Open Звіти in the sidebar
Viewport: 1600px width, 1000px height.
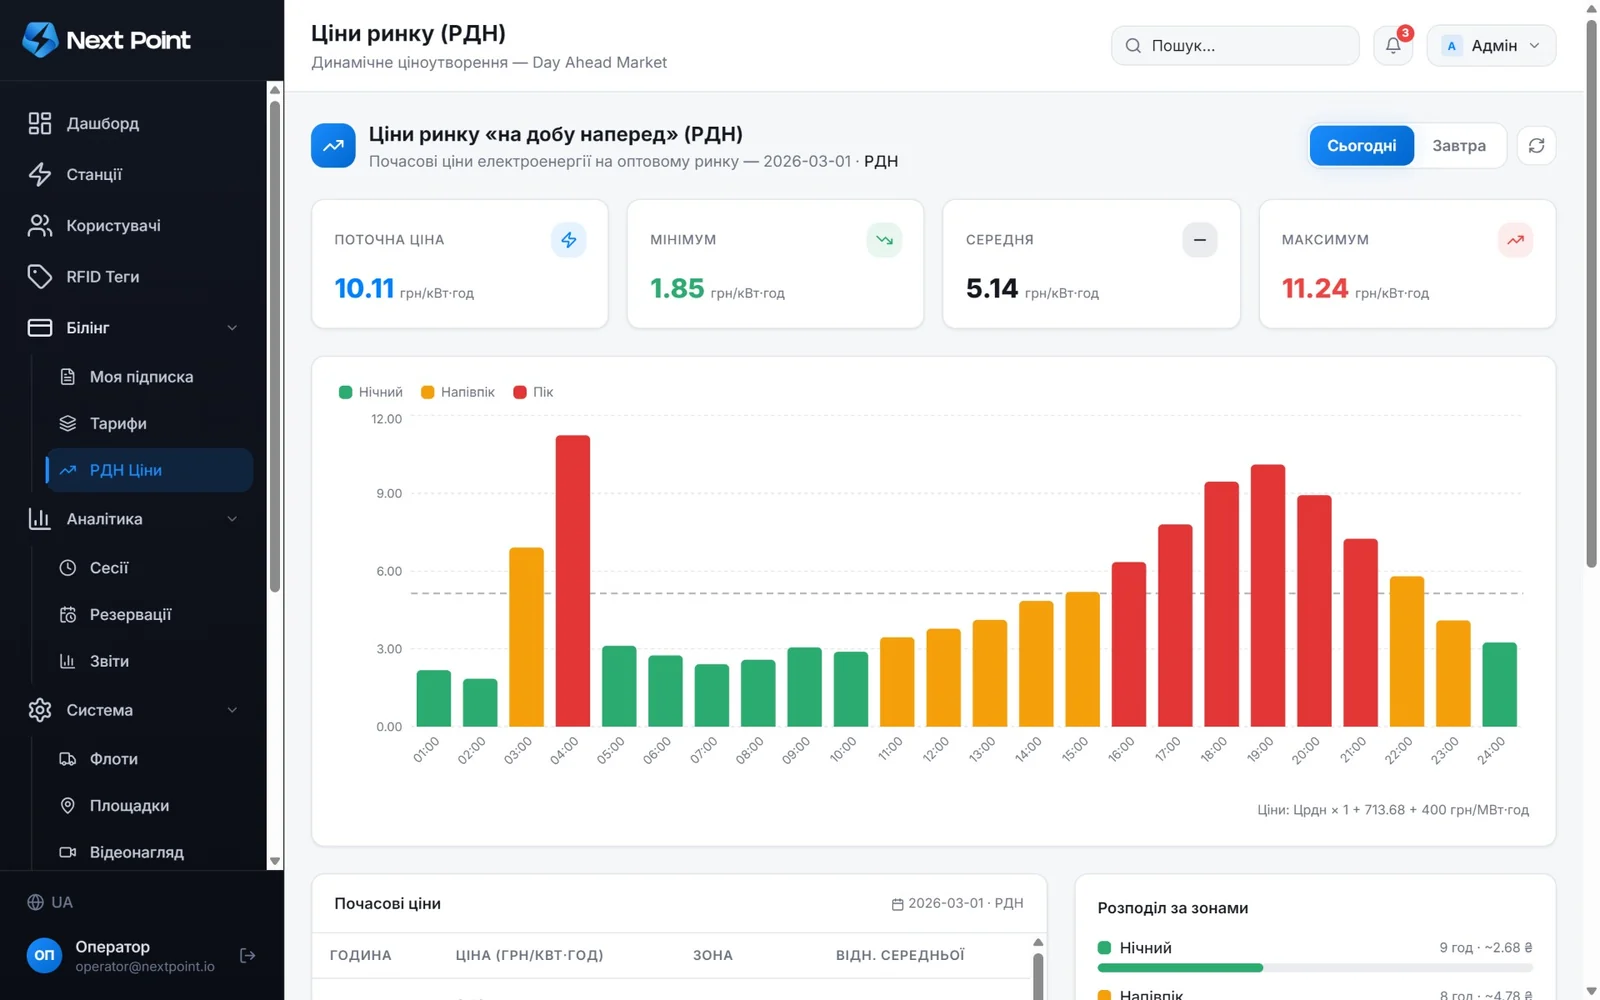[x=149, y=661]
